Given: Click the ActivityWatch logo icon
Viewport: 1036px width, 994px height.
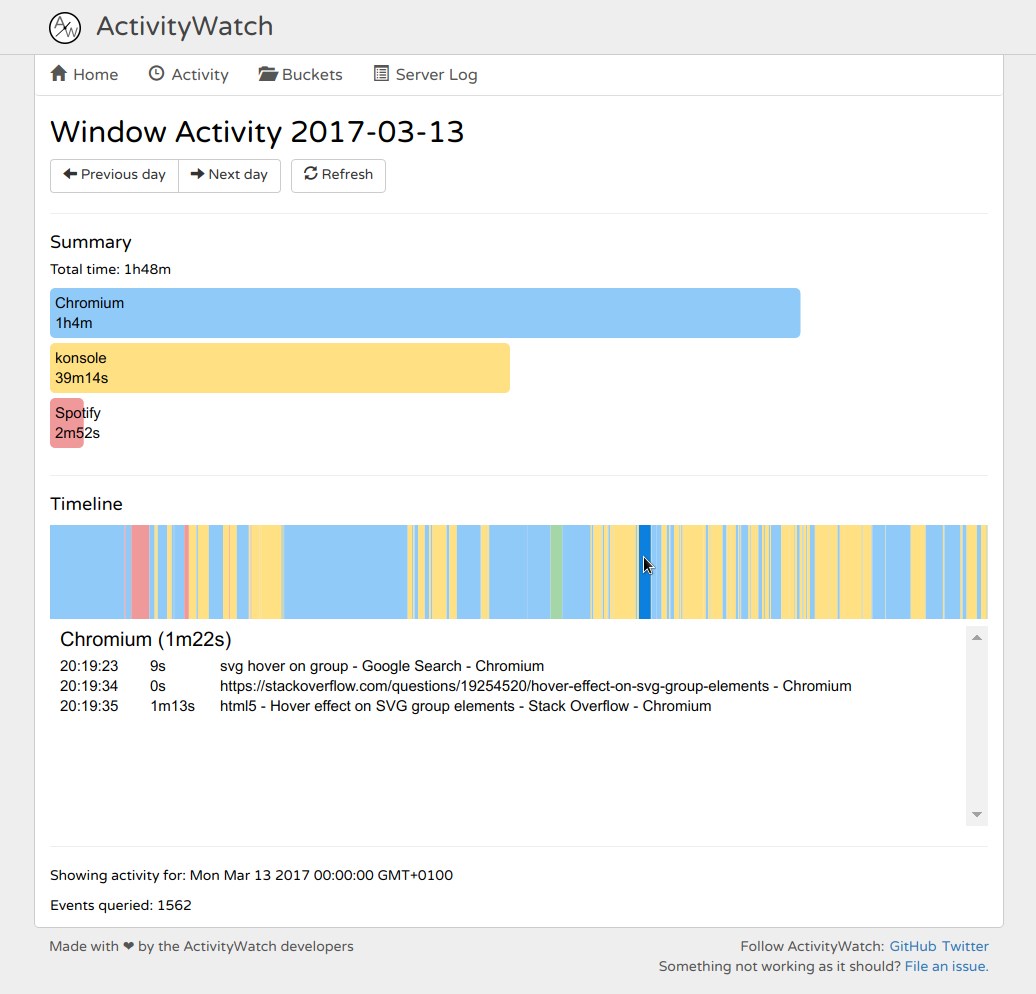Looking at the screenshot, I should point(65,27).
